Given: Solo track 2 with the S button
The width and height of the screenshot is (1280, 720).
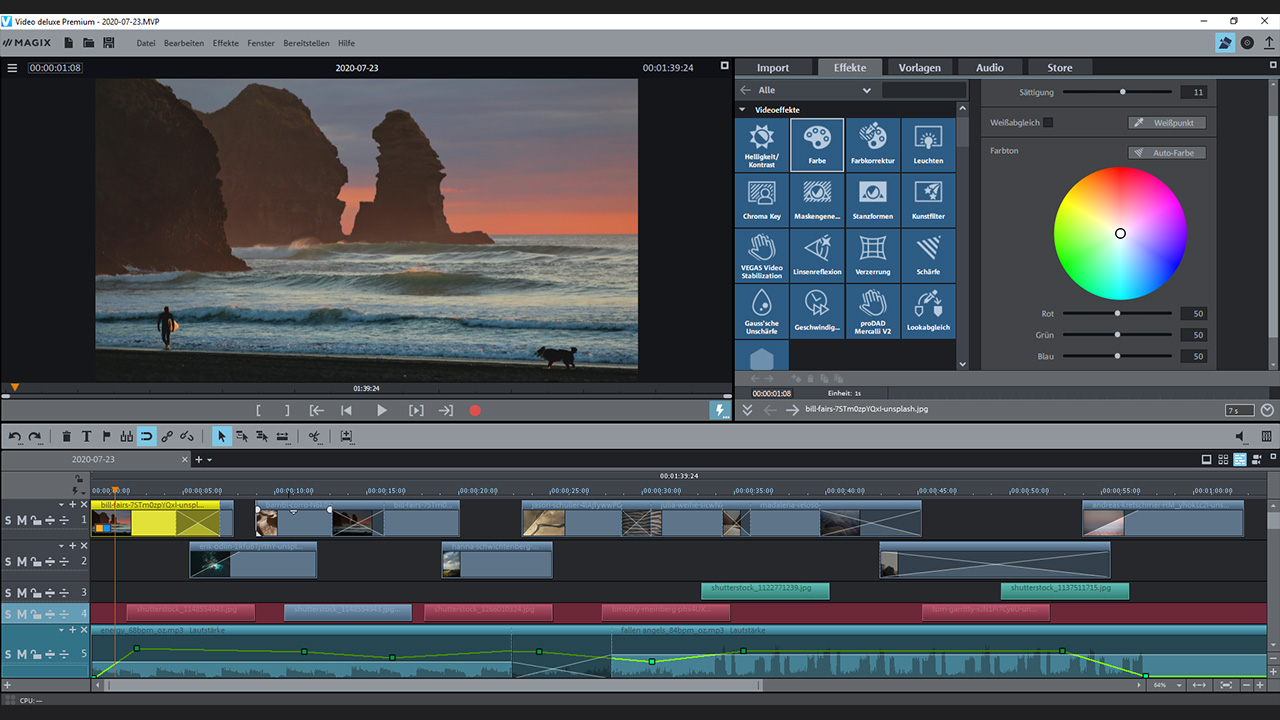Looking at the screenshot, I should click(x=8, y=561).
